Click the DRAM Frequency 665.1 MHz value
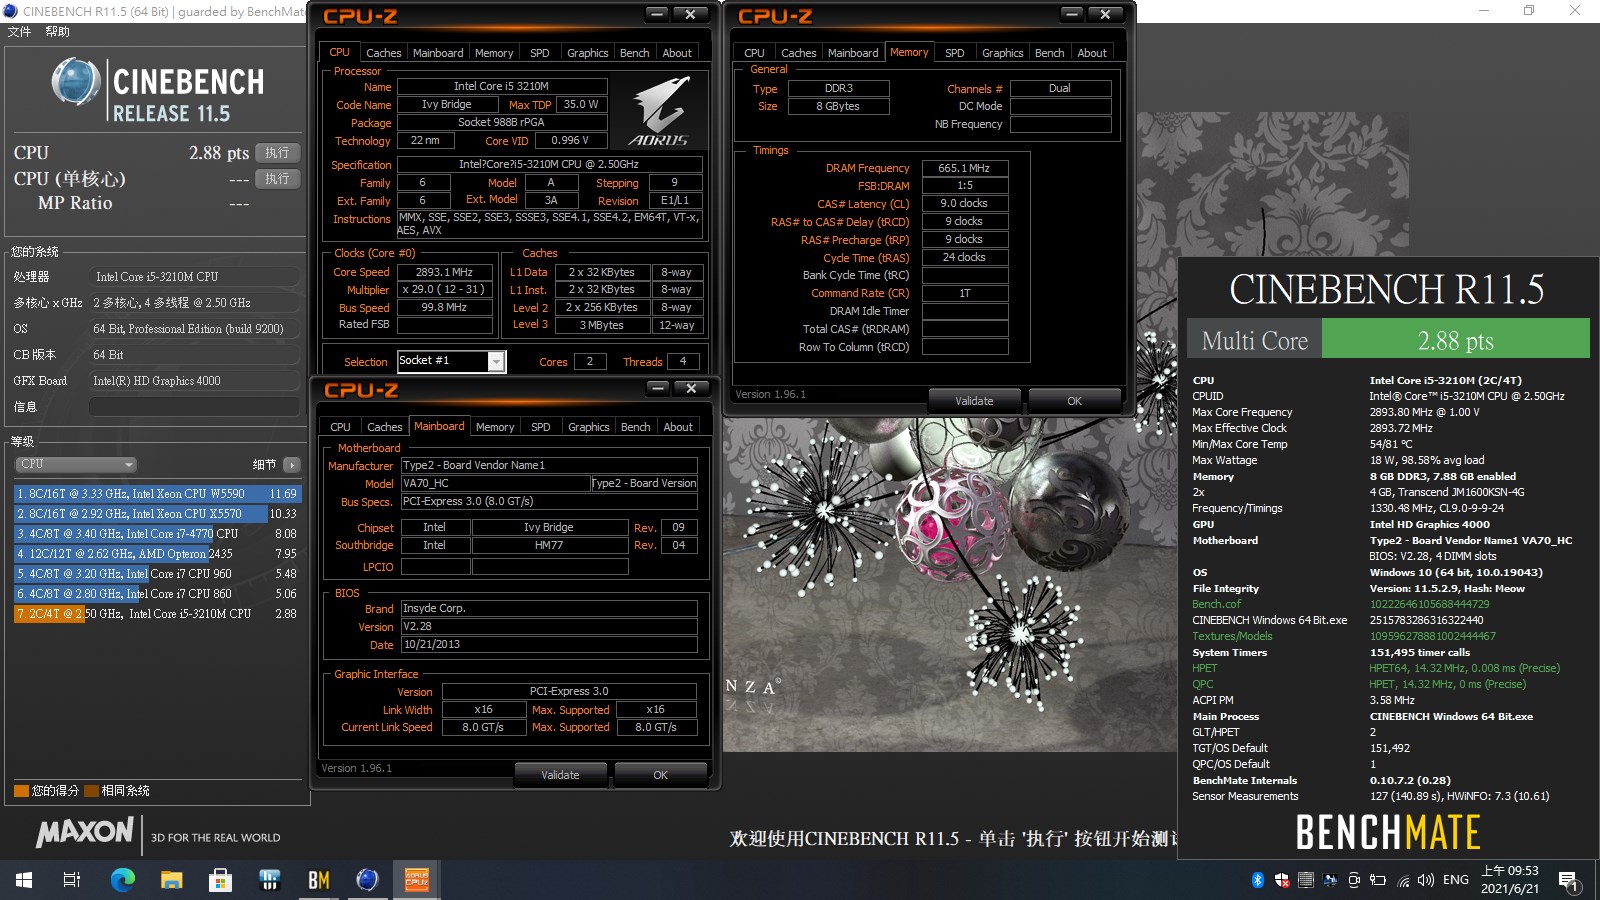The width and height of the screenshot is (1600, 900). [964, 168]
